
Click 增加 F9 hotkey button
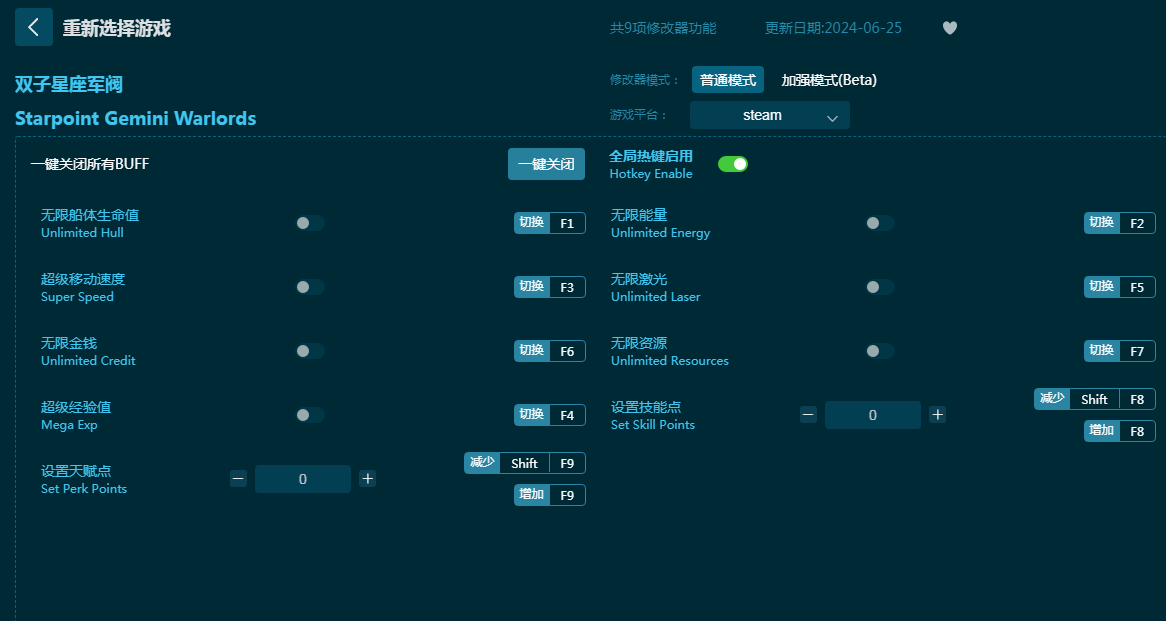pos(550,495)
